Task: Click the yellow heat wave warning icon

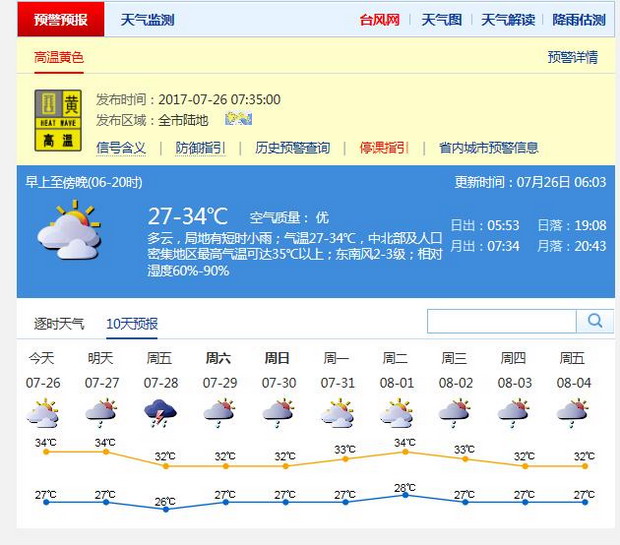Action: point(58,120)
